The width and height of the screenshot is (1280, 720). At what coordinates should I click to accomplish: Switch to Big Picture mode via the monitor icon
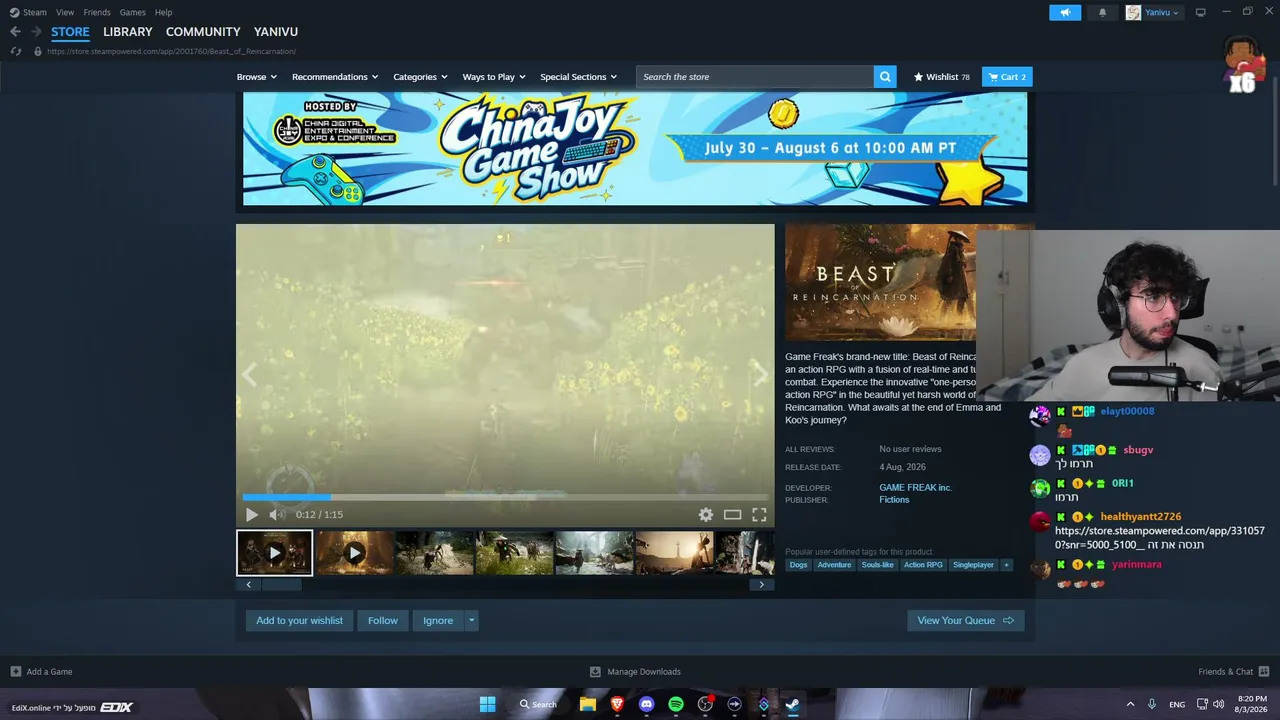click(1200, 12)
